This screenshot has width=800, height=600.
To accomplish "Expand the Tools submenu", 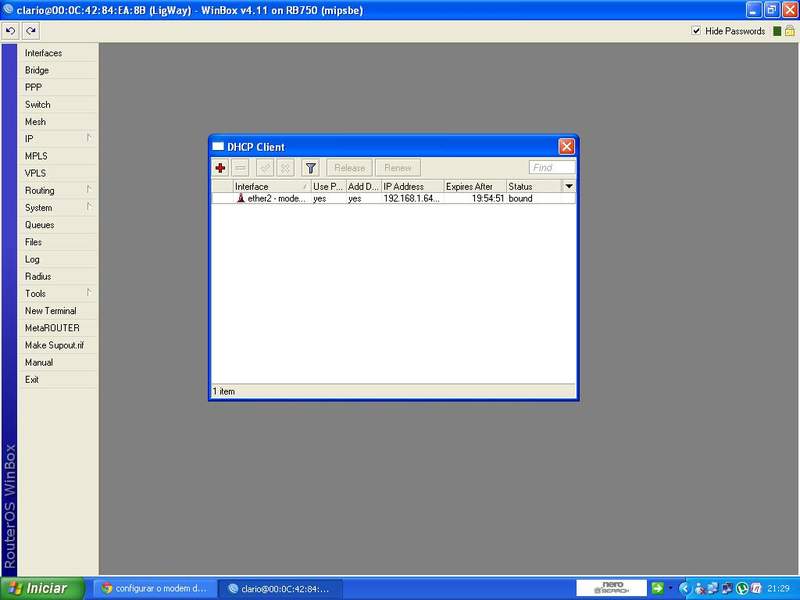I will [57, 293].
